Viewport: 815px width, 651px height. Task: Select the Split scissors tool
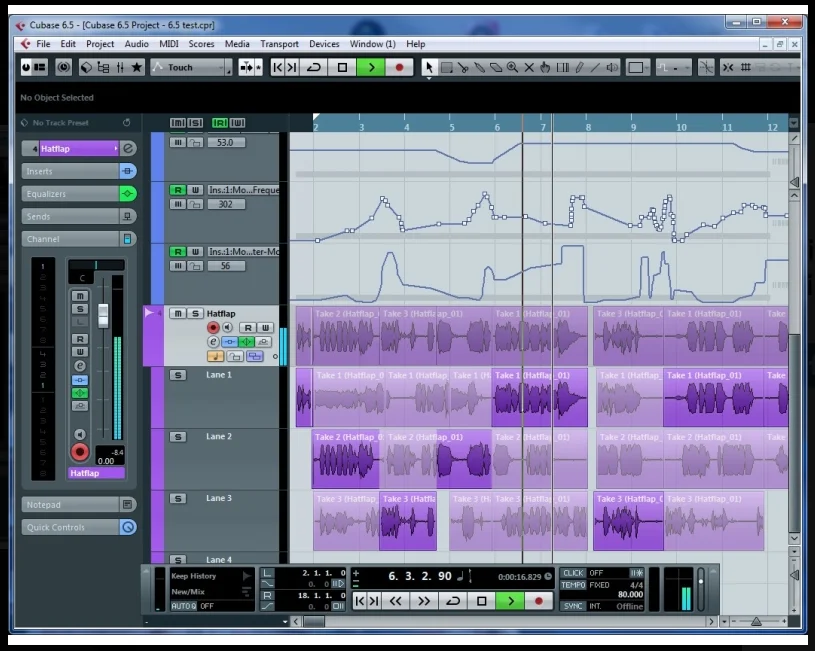[463, 68]
